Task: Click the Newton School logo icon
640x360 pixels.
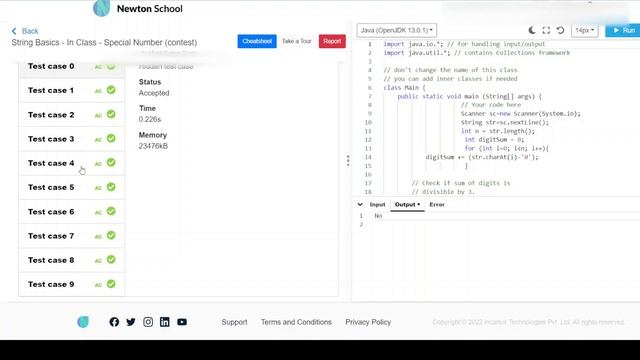Action: [x=102, y=8]
